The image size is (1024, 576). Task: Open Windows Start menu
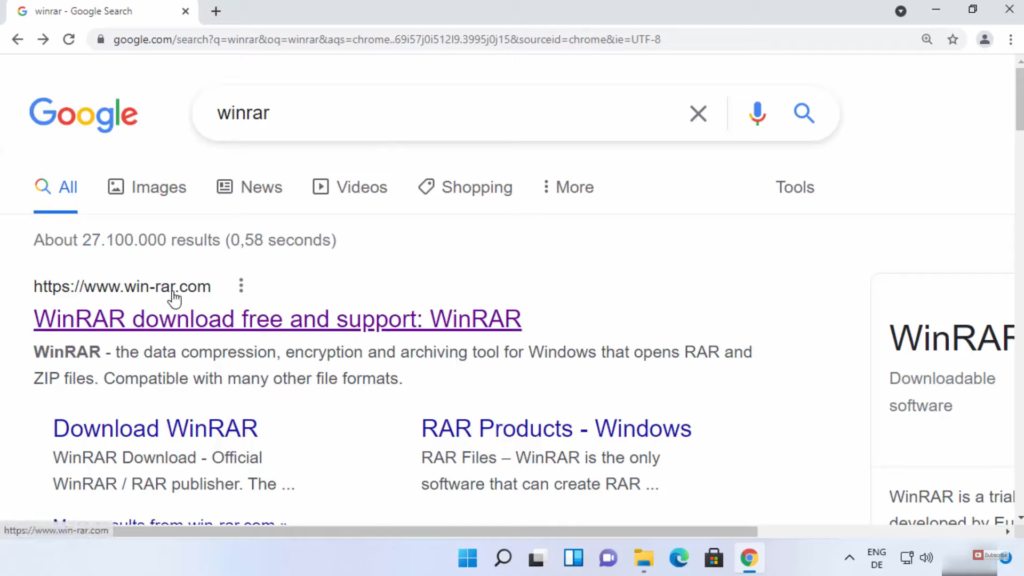pos(467,557)
